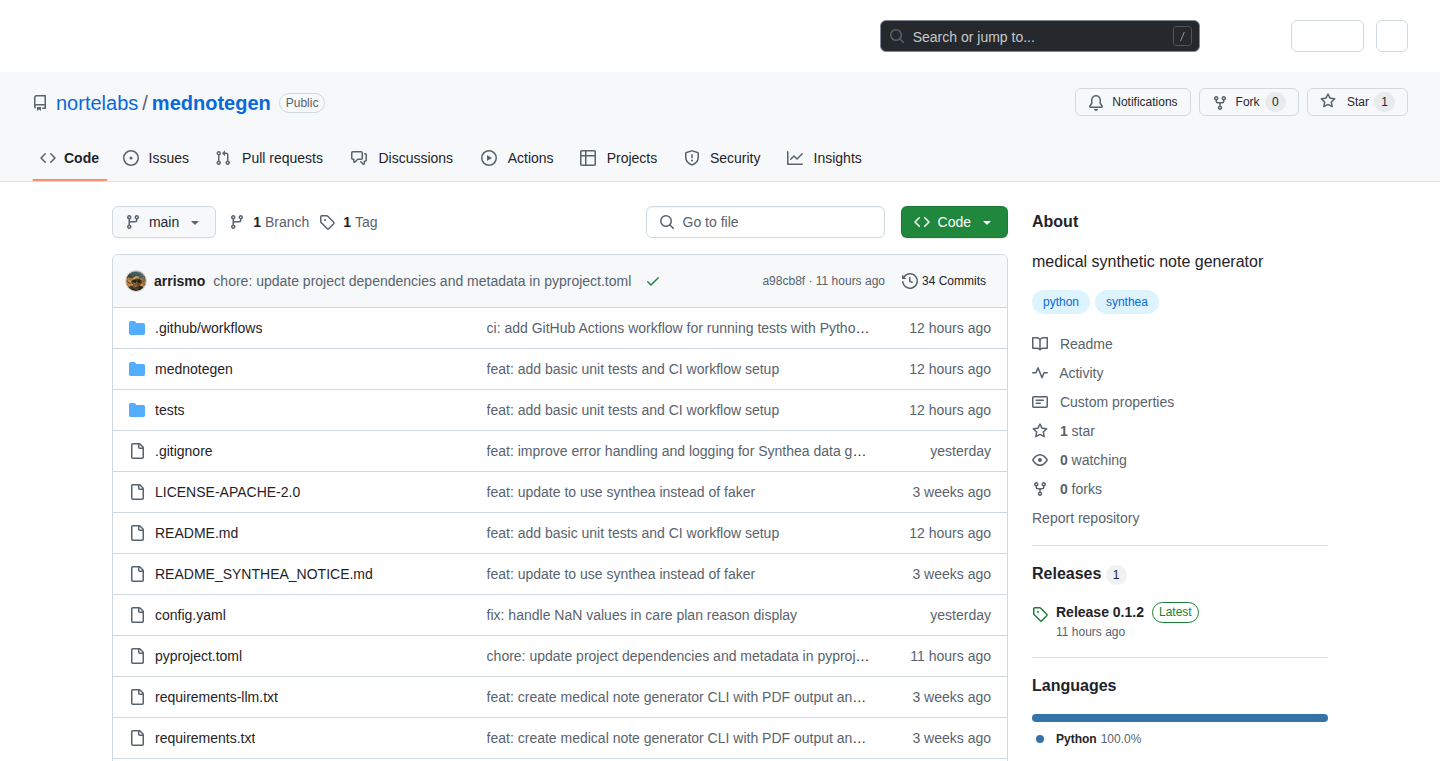The image size is (1440, 761).
Task: Click the config.yaml file icon
Action: [x=137, y=615]
